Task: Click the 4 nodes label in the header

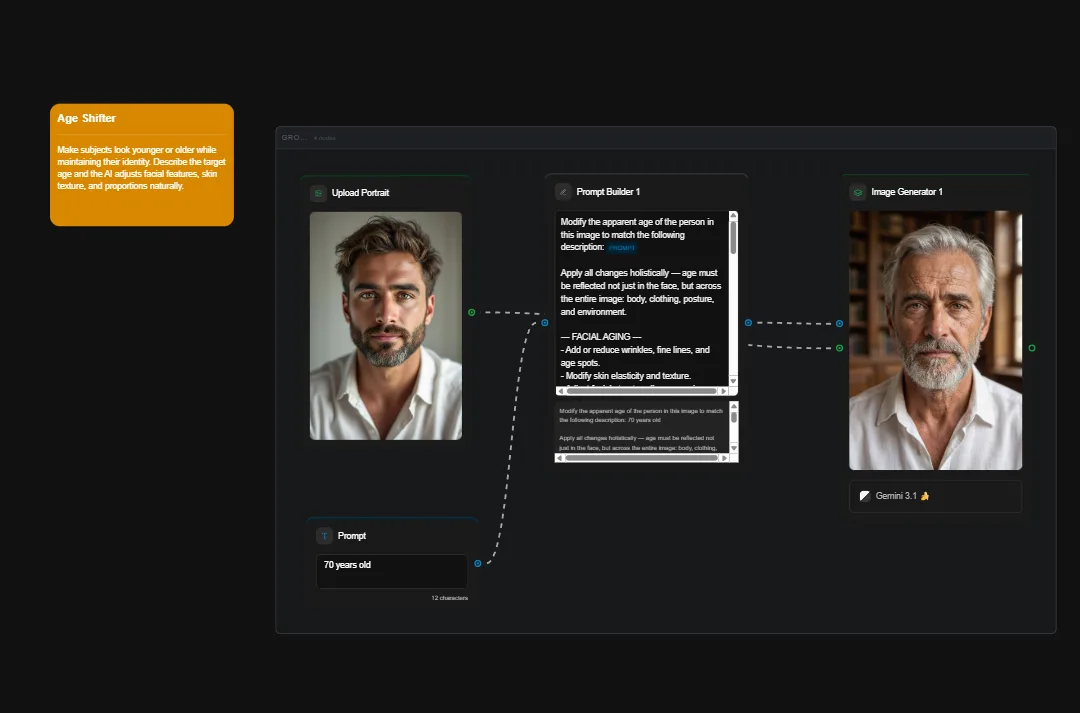Action: click(x=323, y=138)
